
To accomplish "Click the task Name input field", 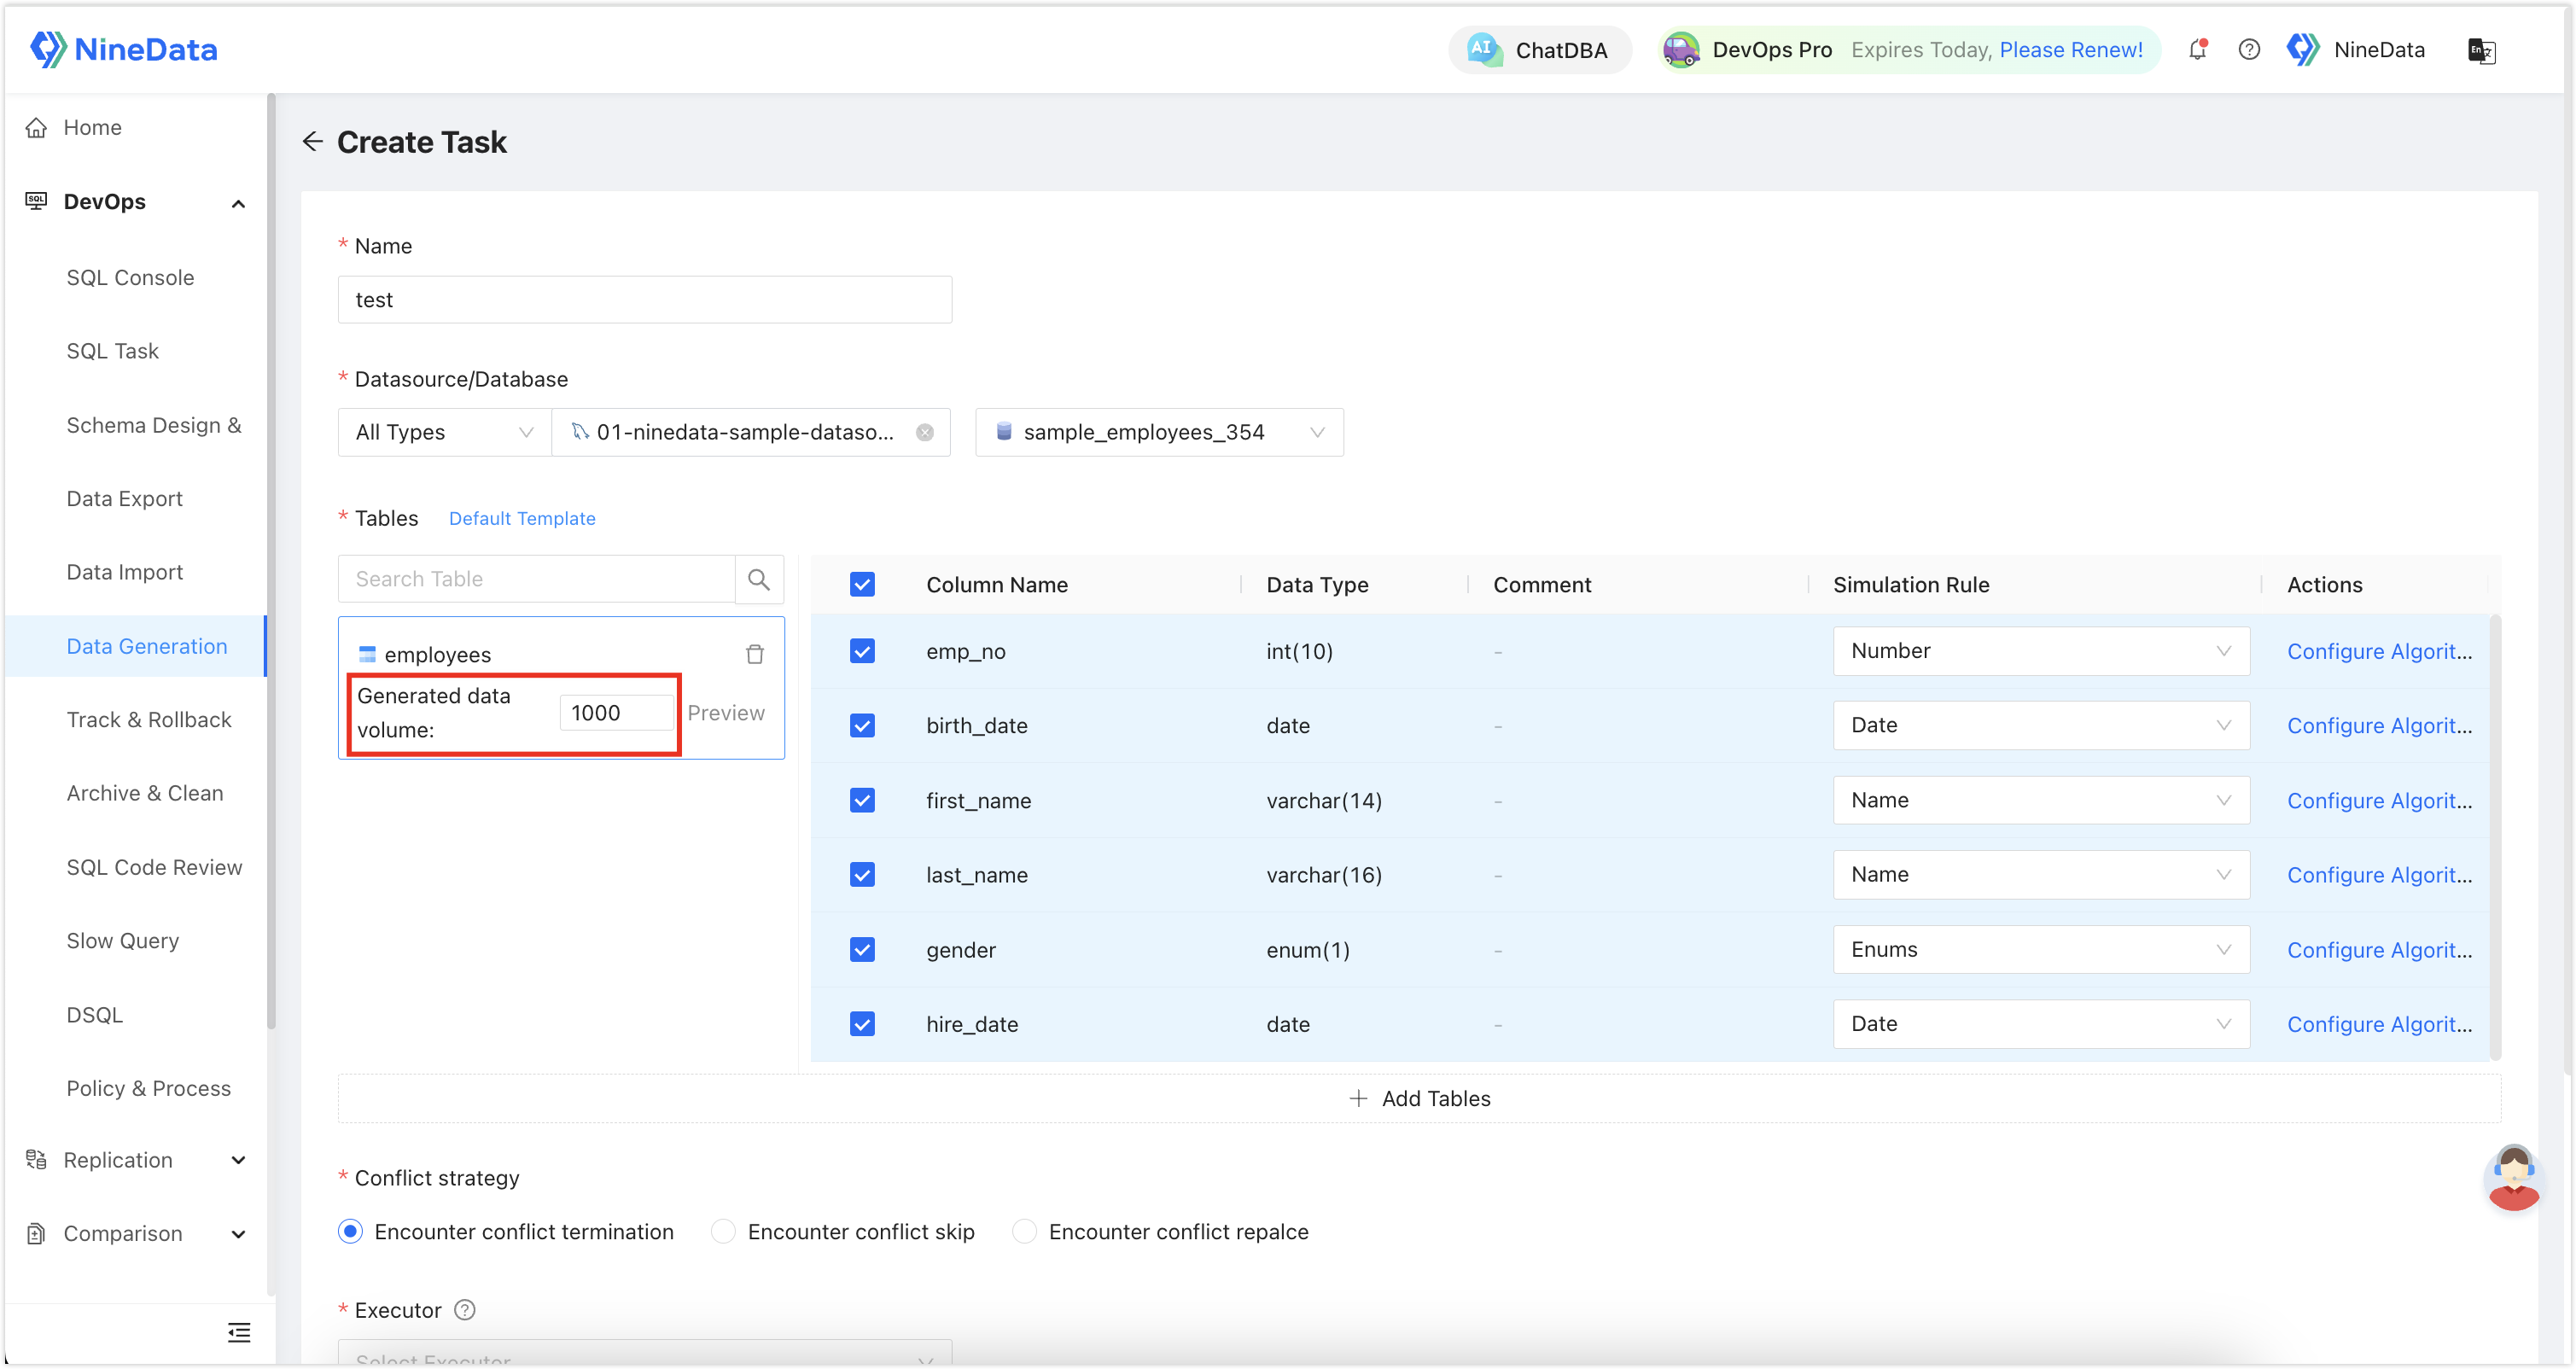I will [x=644, y=300].
